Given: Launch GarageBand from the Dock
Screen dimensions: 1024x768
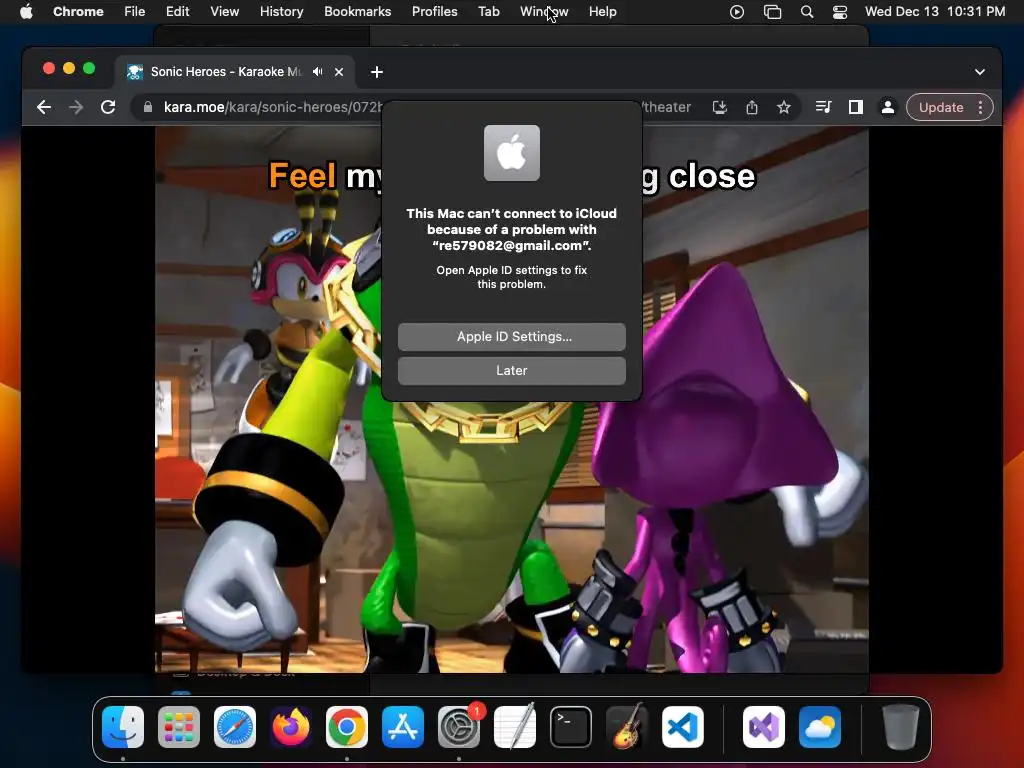Looking at the screenshot, I should 627,727.
